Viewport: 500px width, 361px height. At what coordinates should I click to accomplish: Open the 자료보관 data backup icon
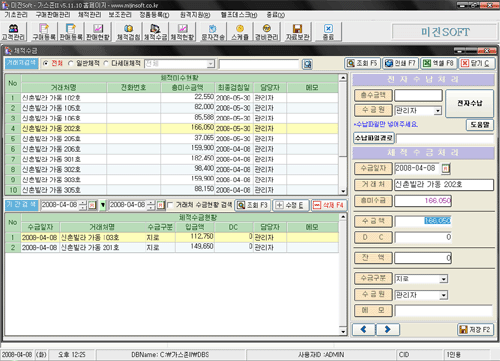(x=297, y=32)
